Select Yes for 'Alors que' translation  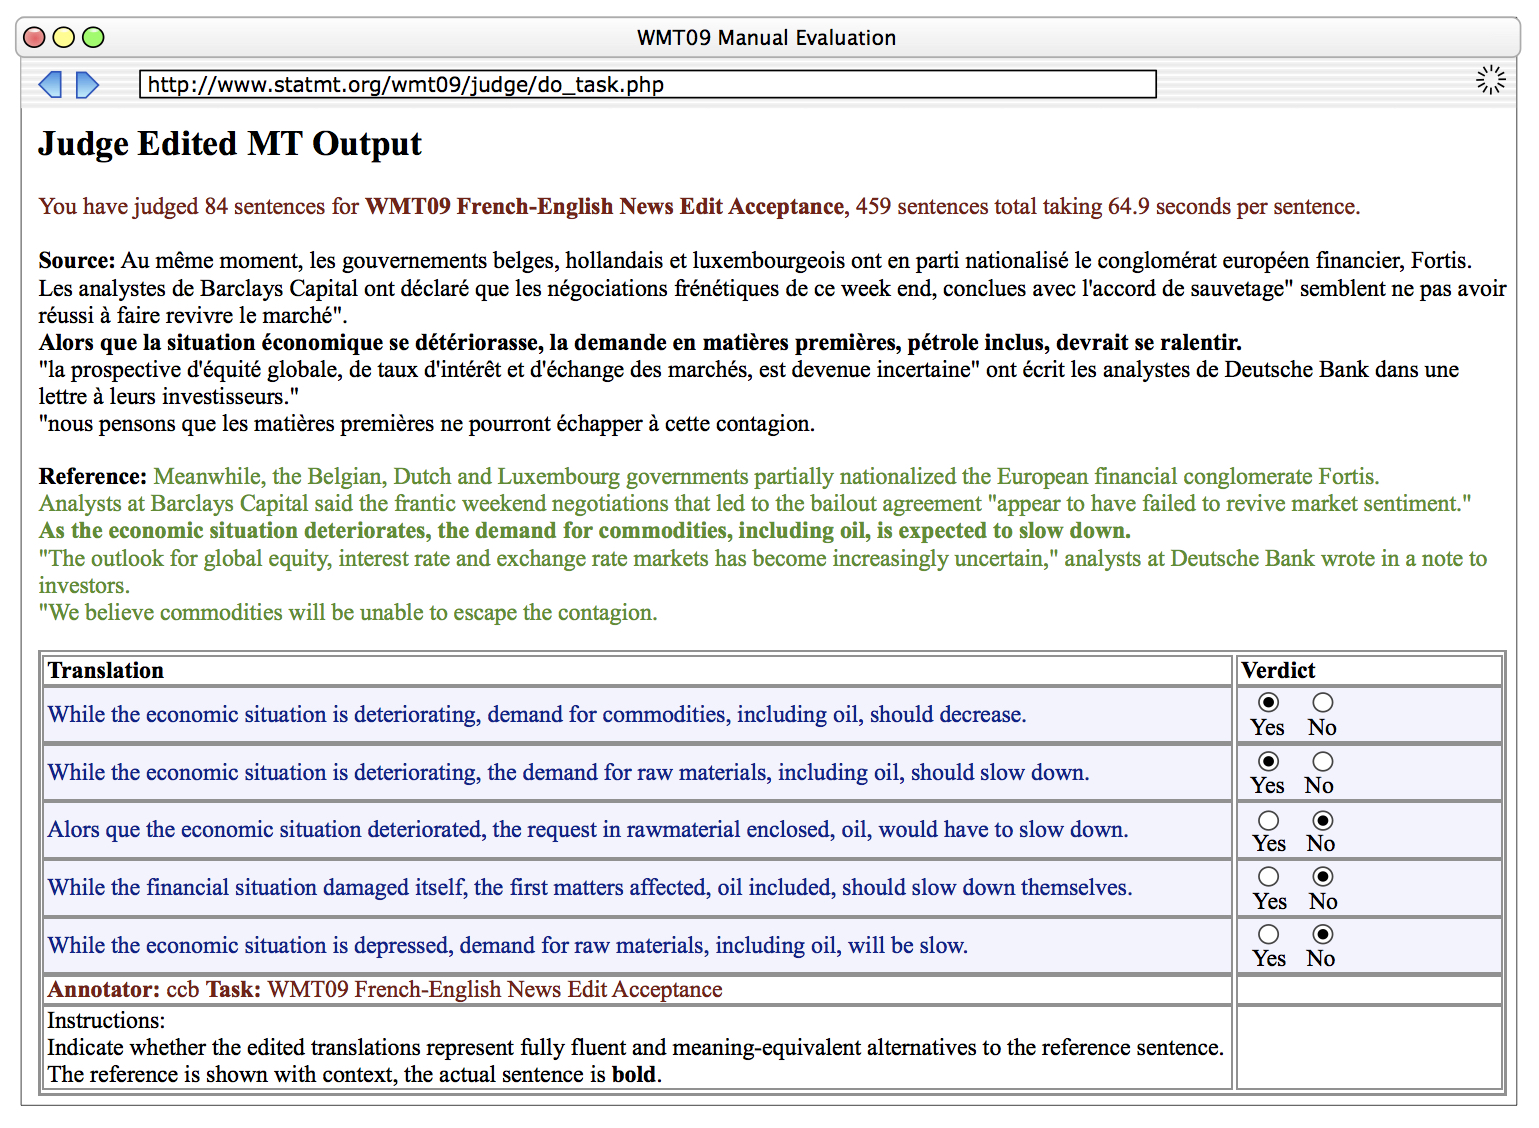point(1268,820)
